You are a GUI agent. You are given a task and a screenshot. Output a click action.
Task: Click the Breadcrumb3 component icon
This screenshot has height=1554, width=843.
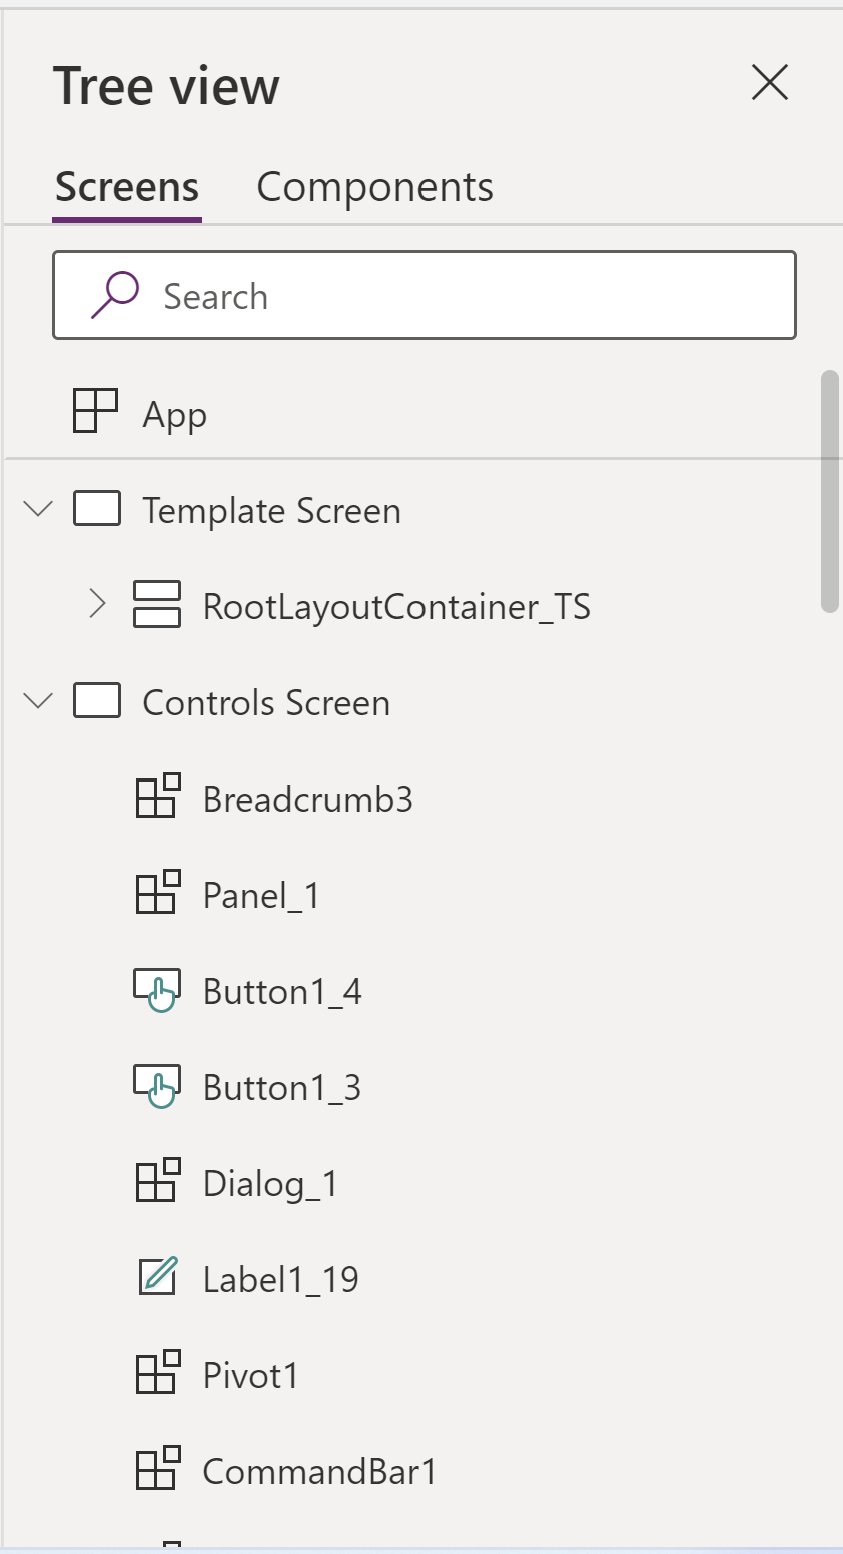157,797
